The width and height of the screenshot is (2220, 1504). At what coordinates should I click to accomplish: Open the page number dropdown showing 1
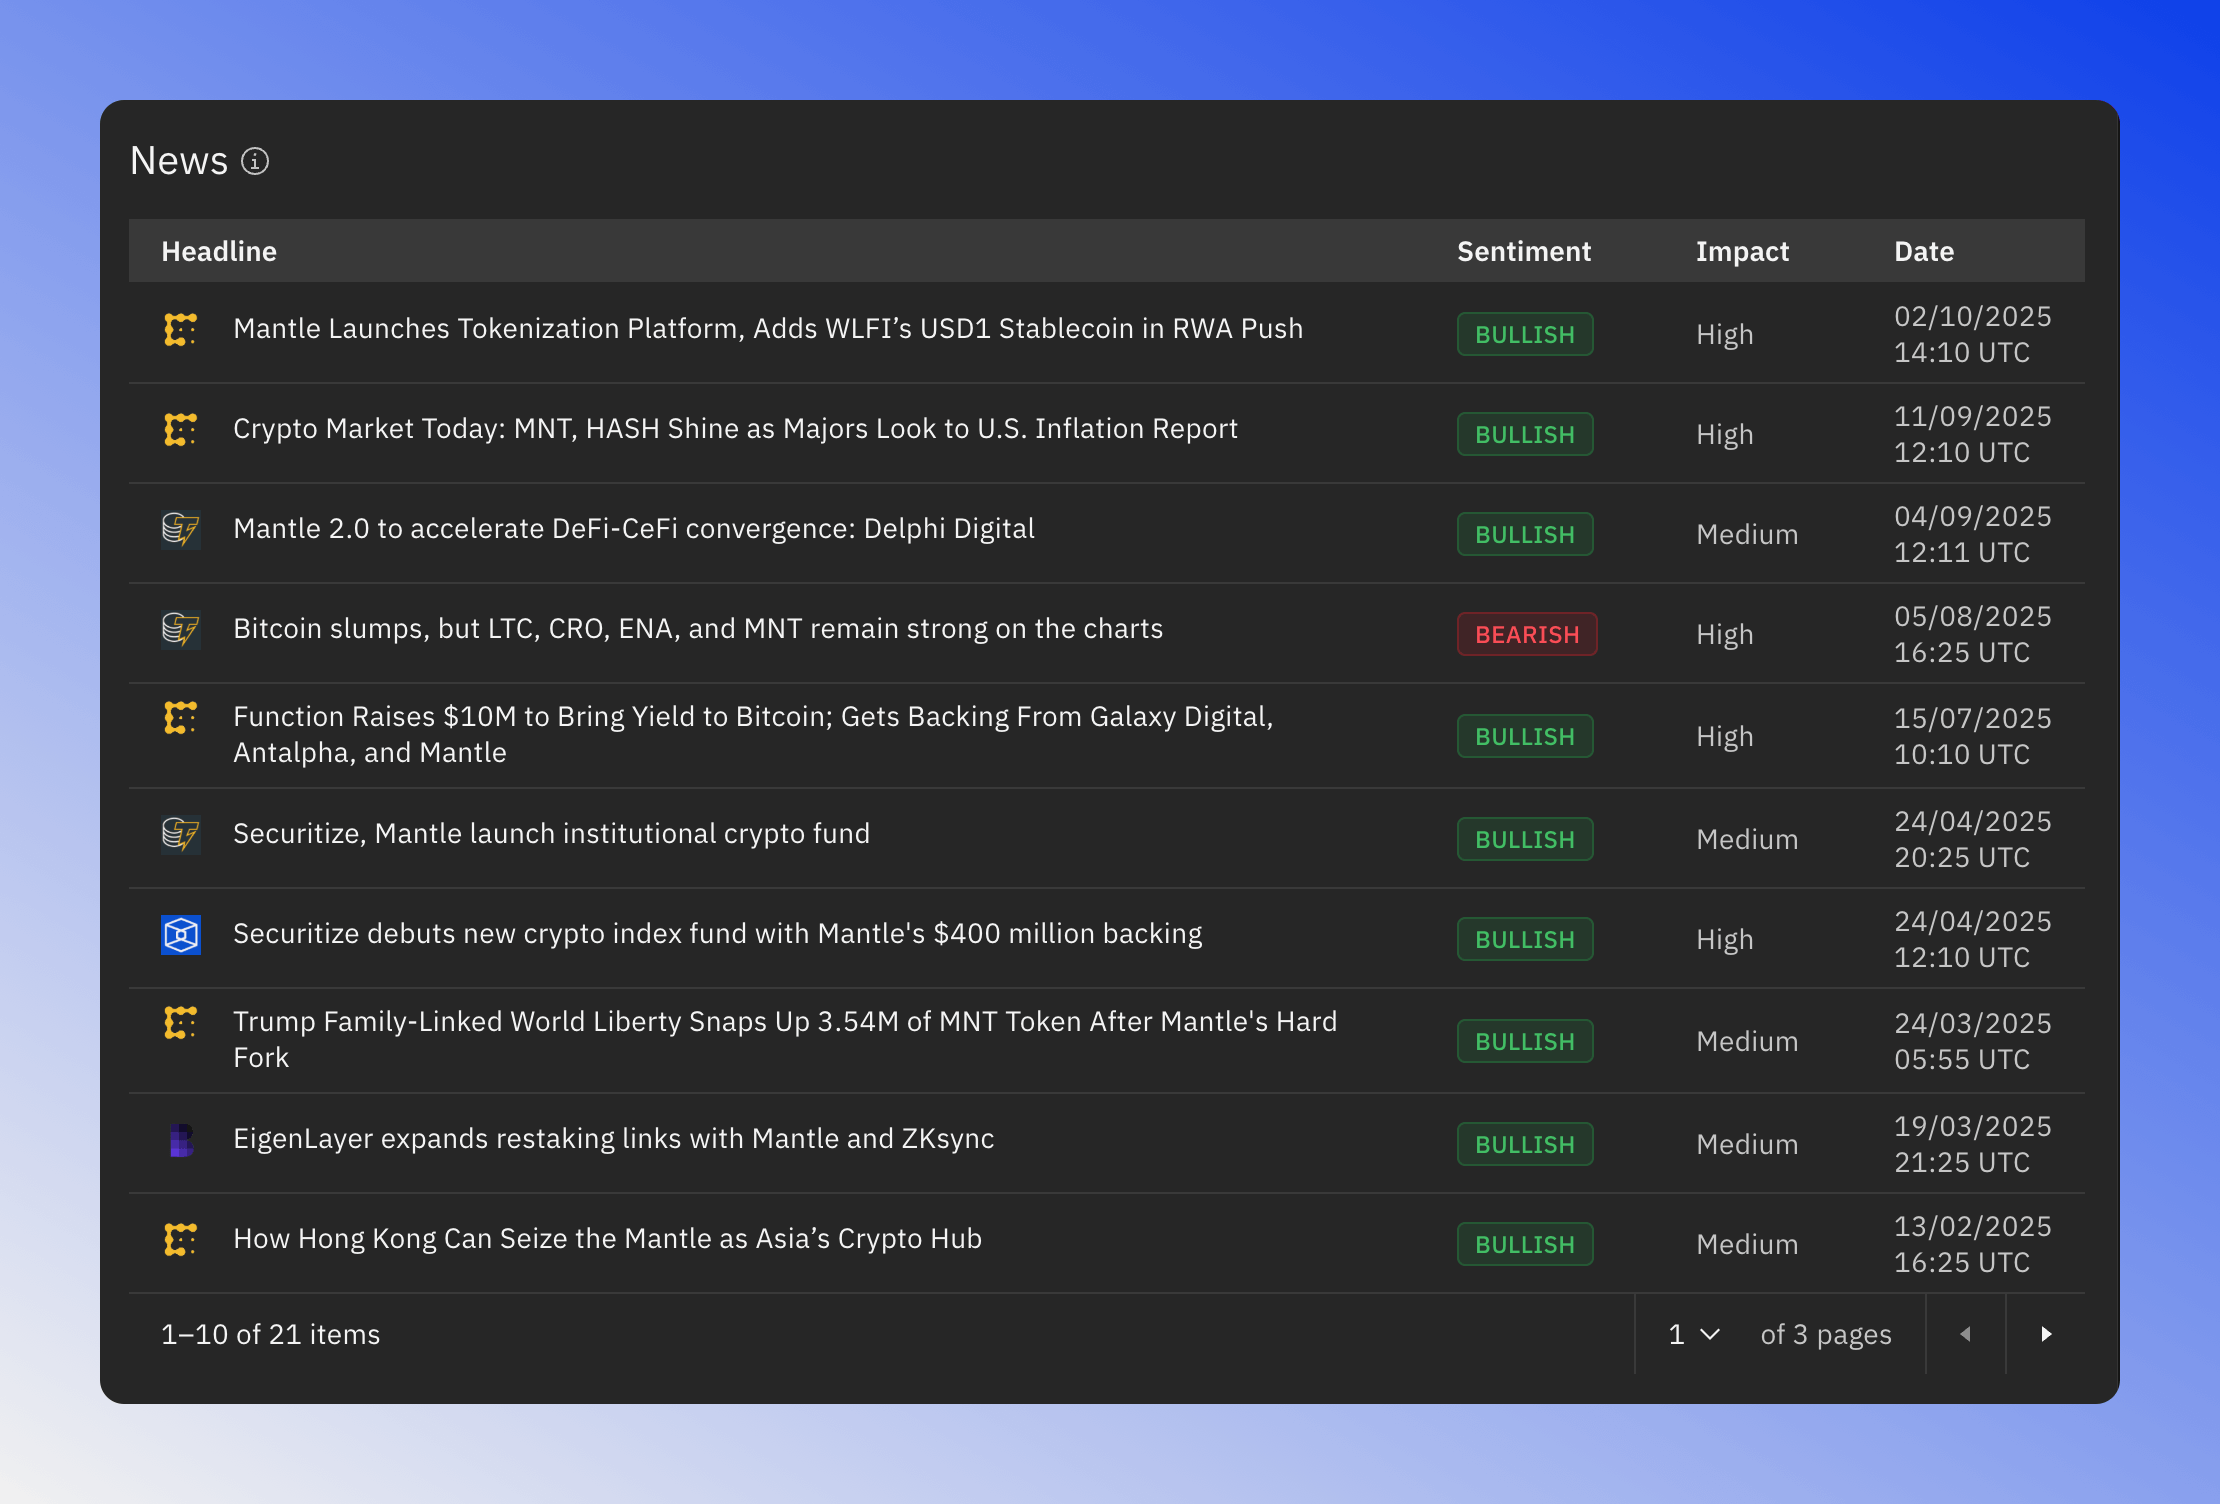[x=1691, y=1334]
